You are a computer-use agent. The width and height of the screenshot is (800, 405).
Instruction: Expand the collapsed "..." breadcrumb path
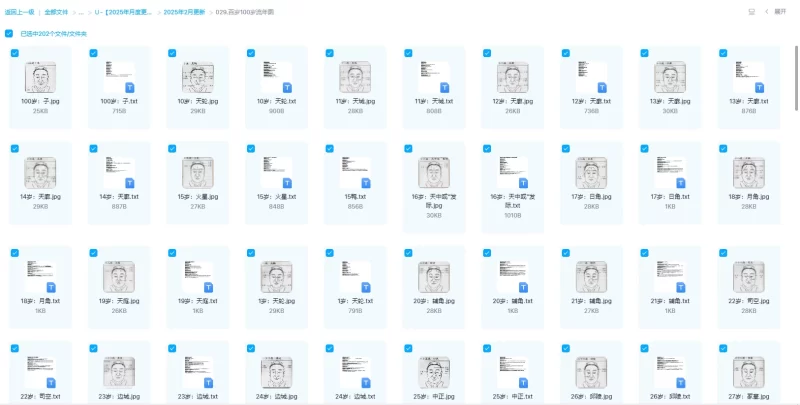(80, 12)
